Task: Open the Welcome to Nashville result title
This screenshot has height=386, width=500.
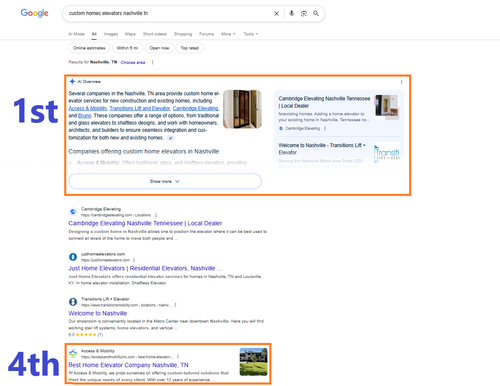Action: coord(98,313)
